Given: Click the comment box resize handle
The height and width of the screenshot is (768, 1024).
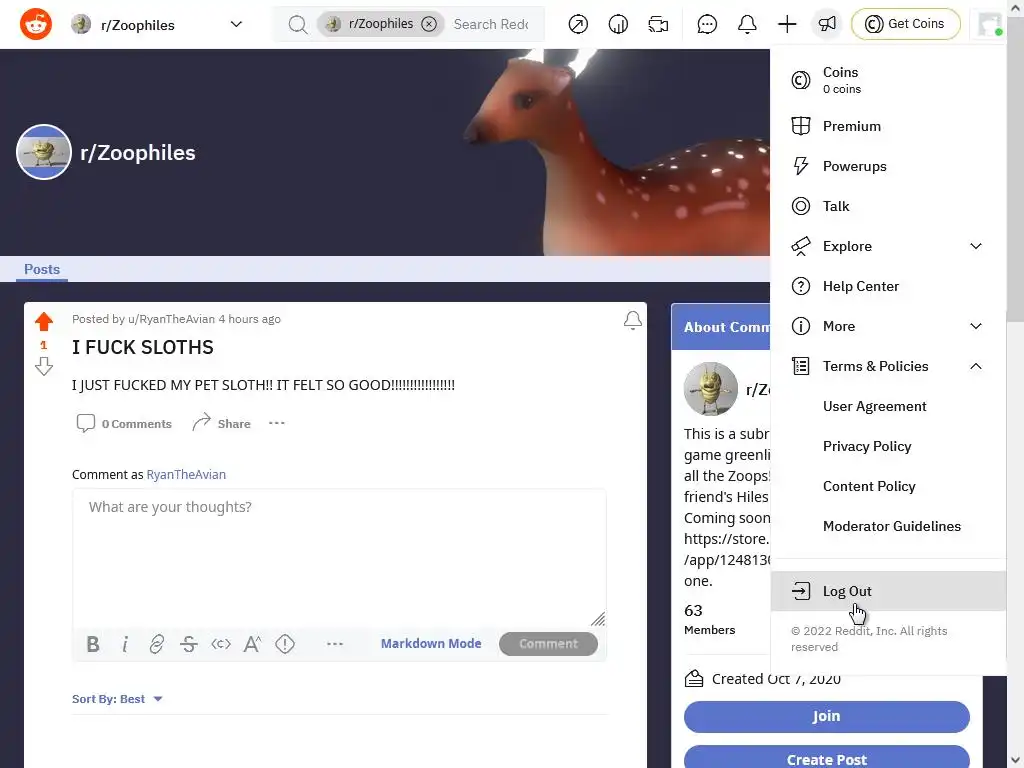Looking at the screenshot, I should [x=598, y=619].
